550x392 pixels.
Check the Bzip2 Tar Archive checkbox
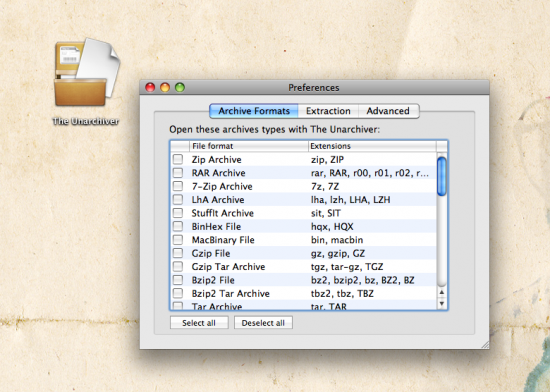178,293
